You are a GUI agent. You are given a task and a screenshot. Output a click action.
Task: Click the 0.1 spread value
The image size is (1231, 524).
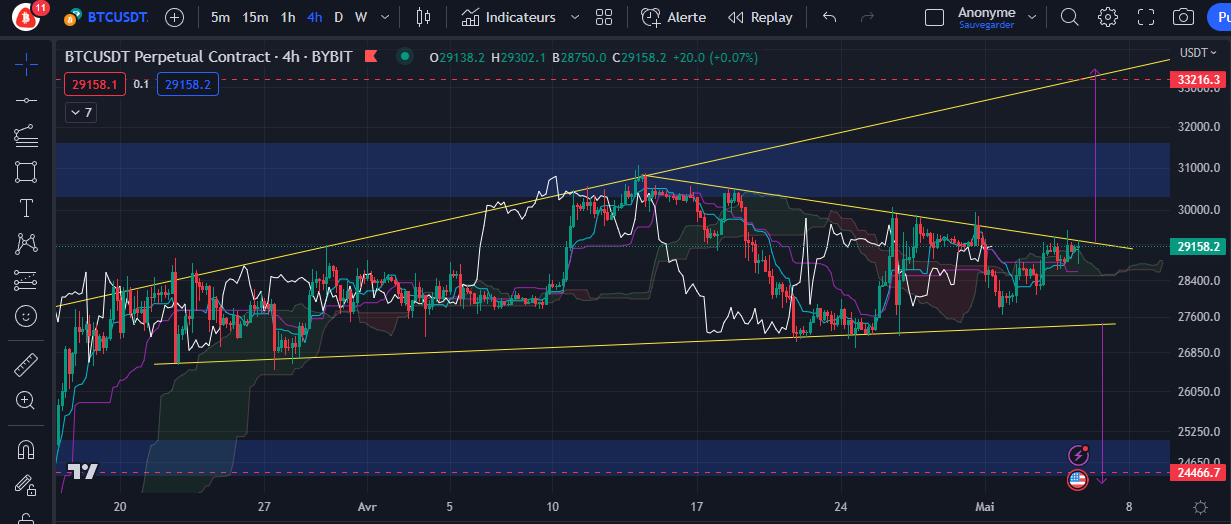click(x=141, y=85)
